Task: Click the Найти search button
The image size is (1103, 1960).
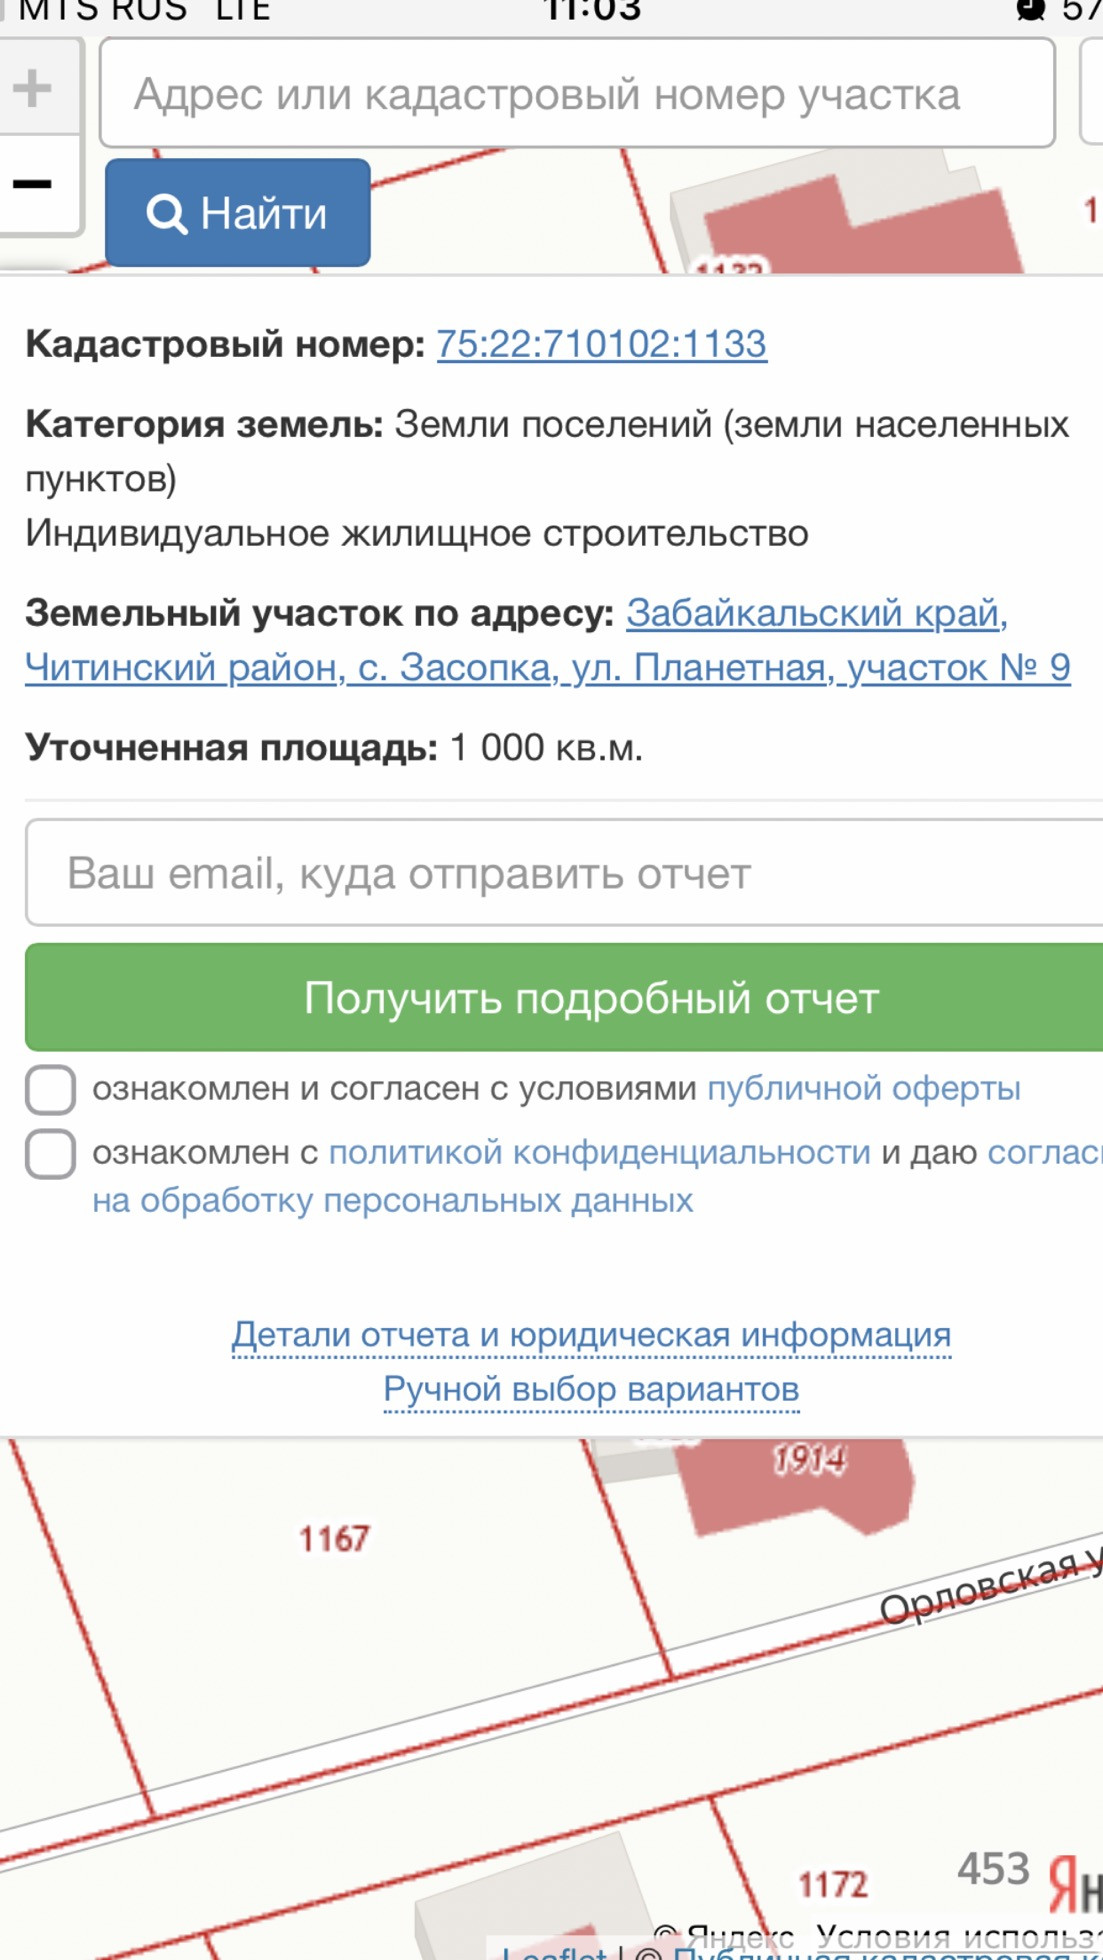Action: 238,213
